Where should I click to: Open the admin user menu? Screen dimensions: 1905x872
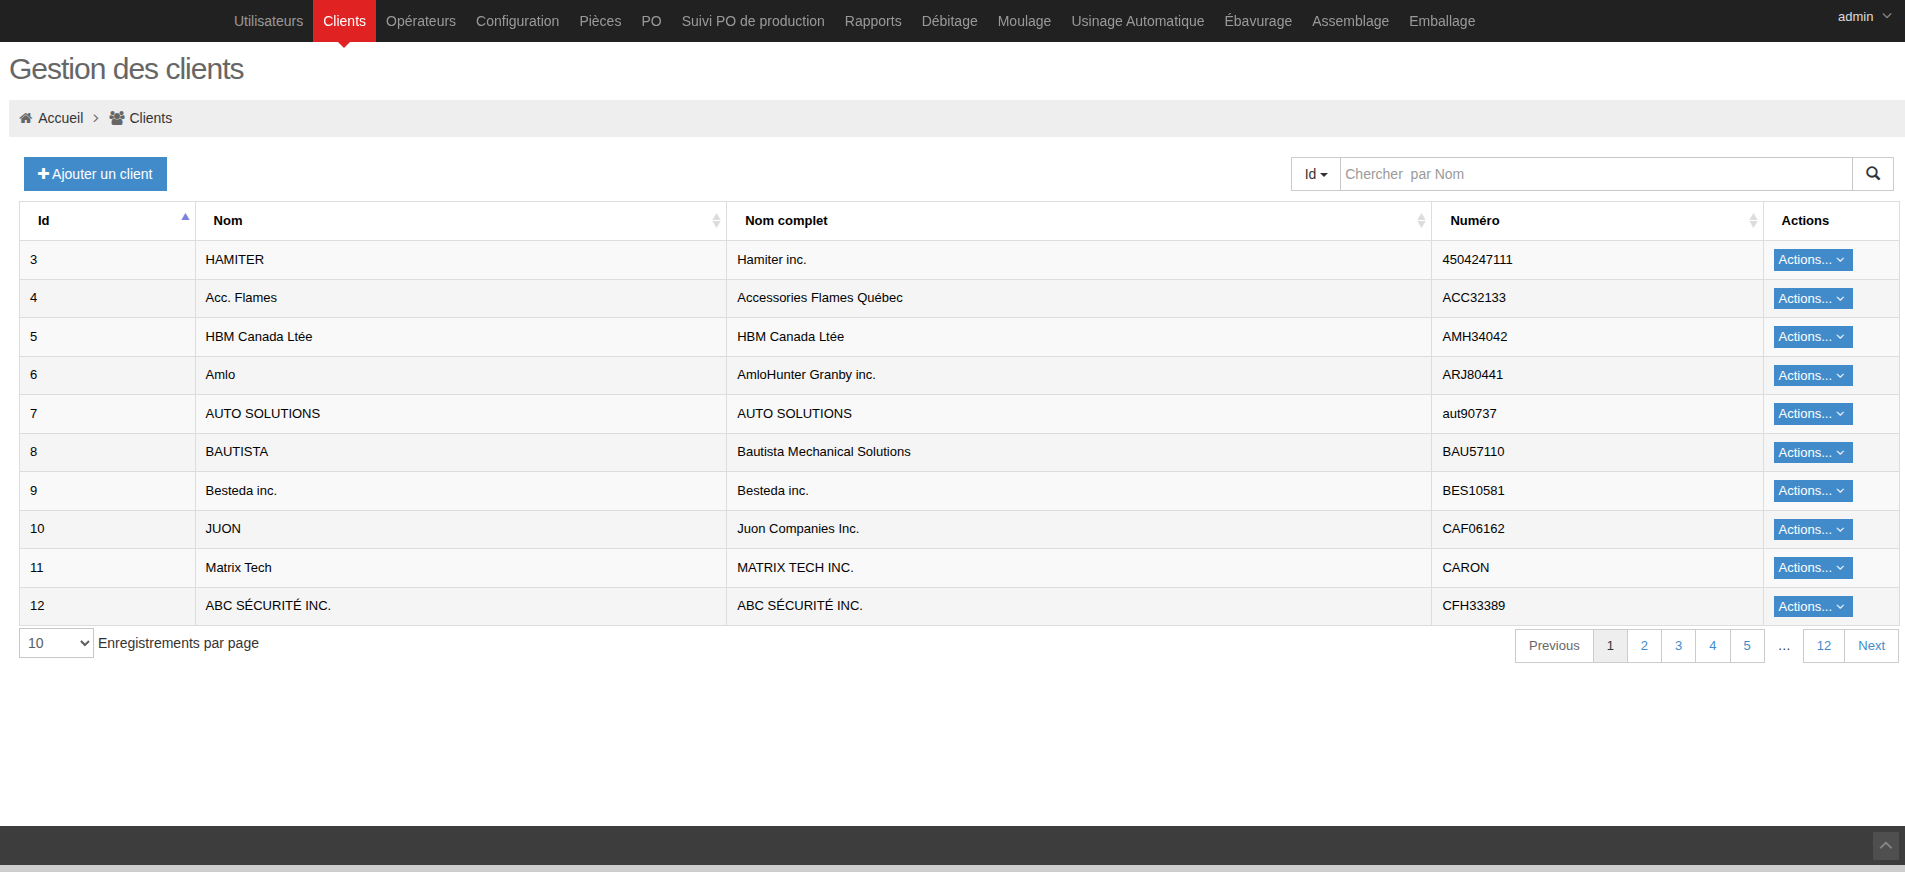pyautogui.click(x=1864, y=17)
